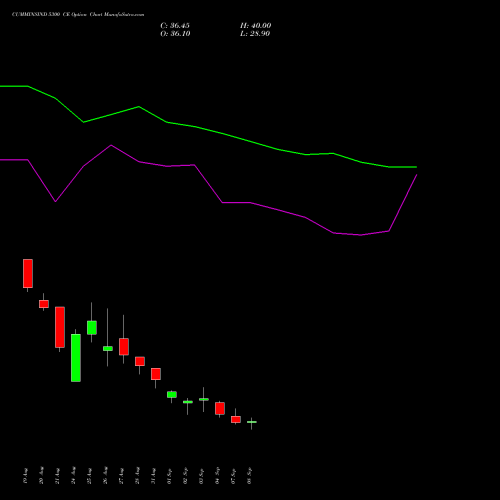Select the 07 Sep date label
500x500 pixels.
pyautogui.click(x=234, y=476)
